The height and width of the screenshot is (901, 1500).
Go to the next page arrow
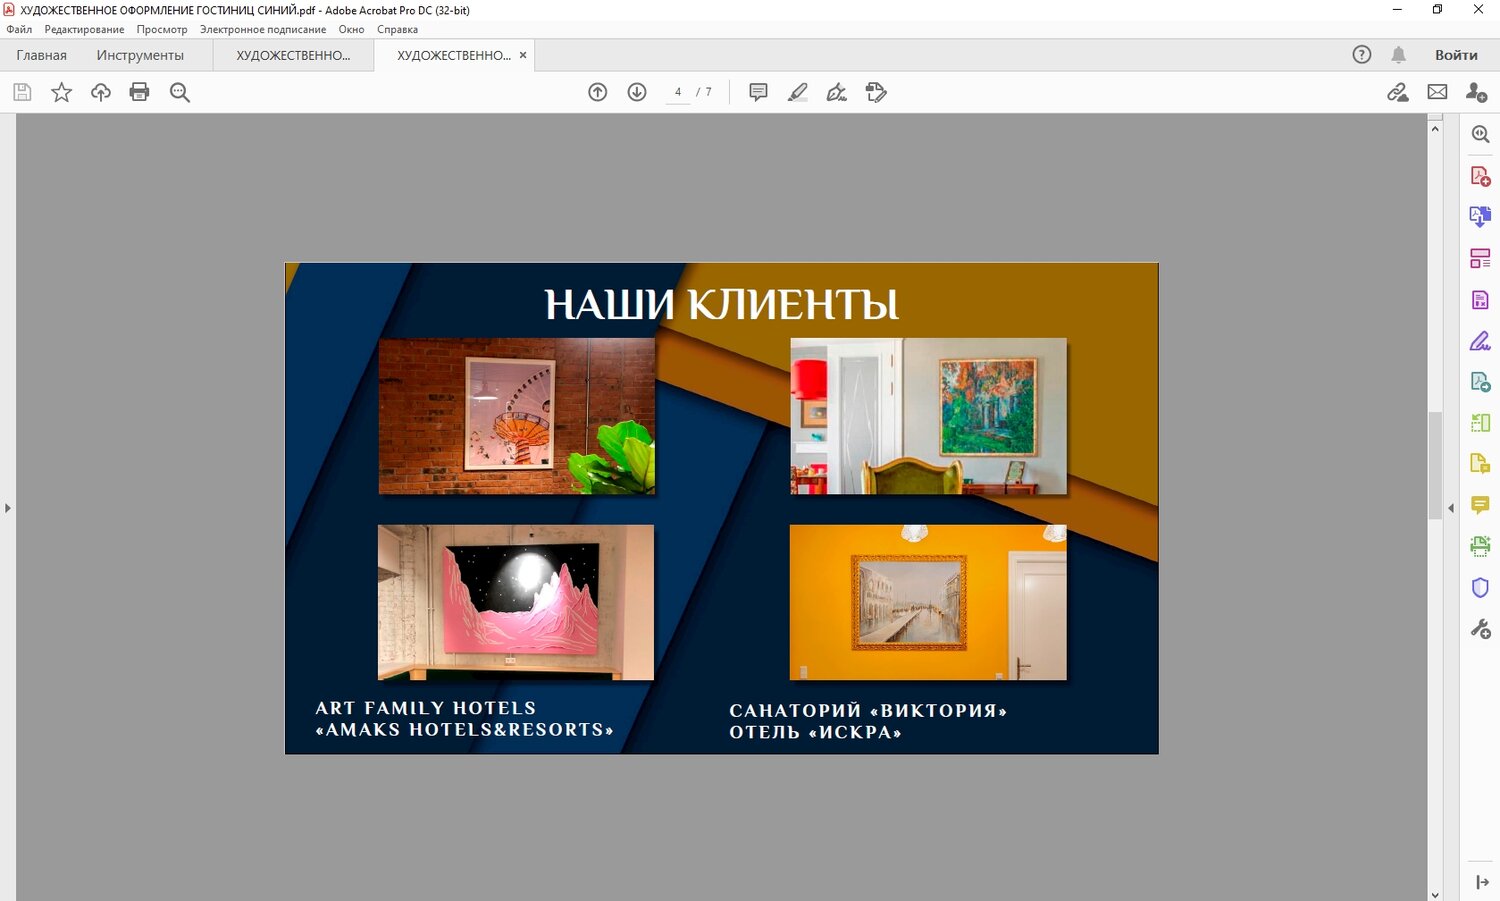point(637,92)
